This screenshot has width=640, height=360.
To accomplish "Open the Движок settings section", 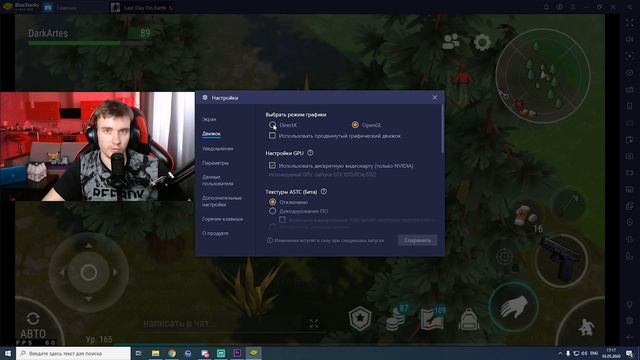I will [x=211, y=133].
